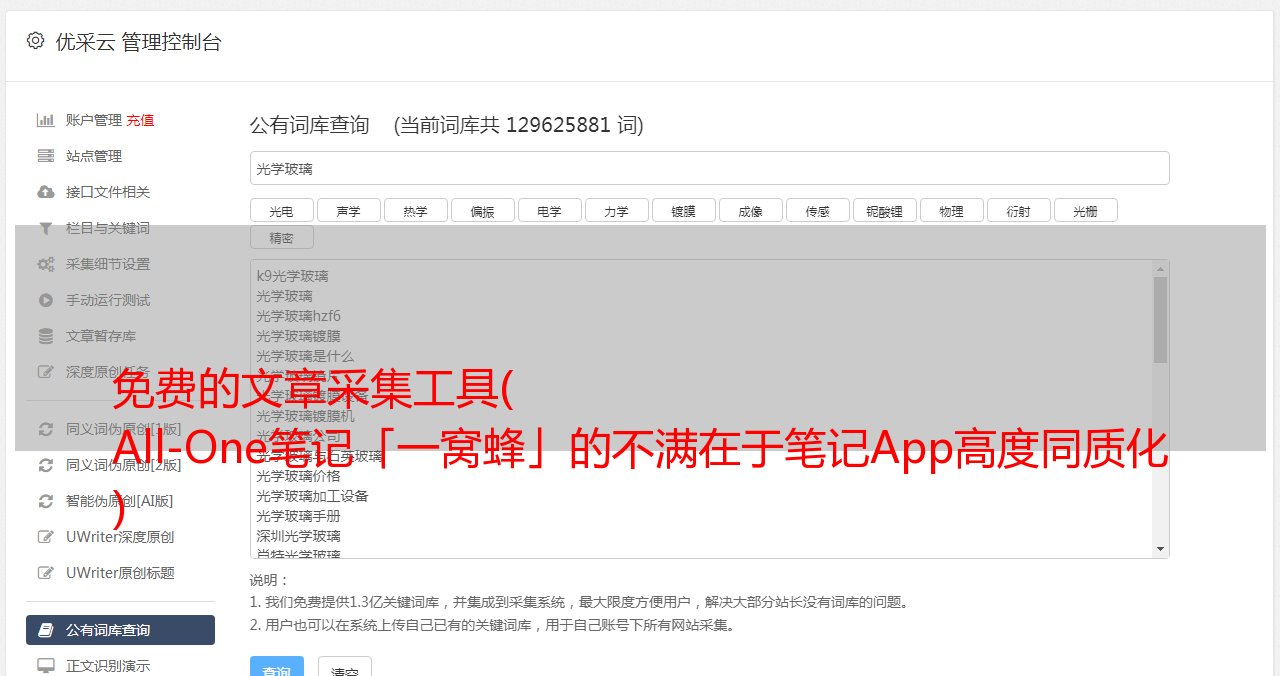The height and width of the screenshot is (676, 1280).
Task: Click the filter icon for 栏目与关键词
Action: [46, 228]
